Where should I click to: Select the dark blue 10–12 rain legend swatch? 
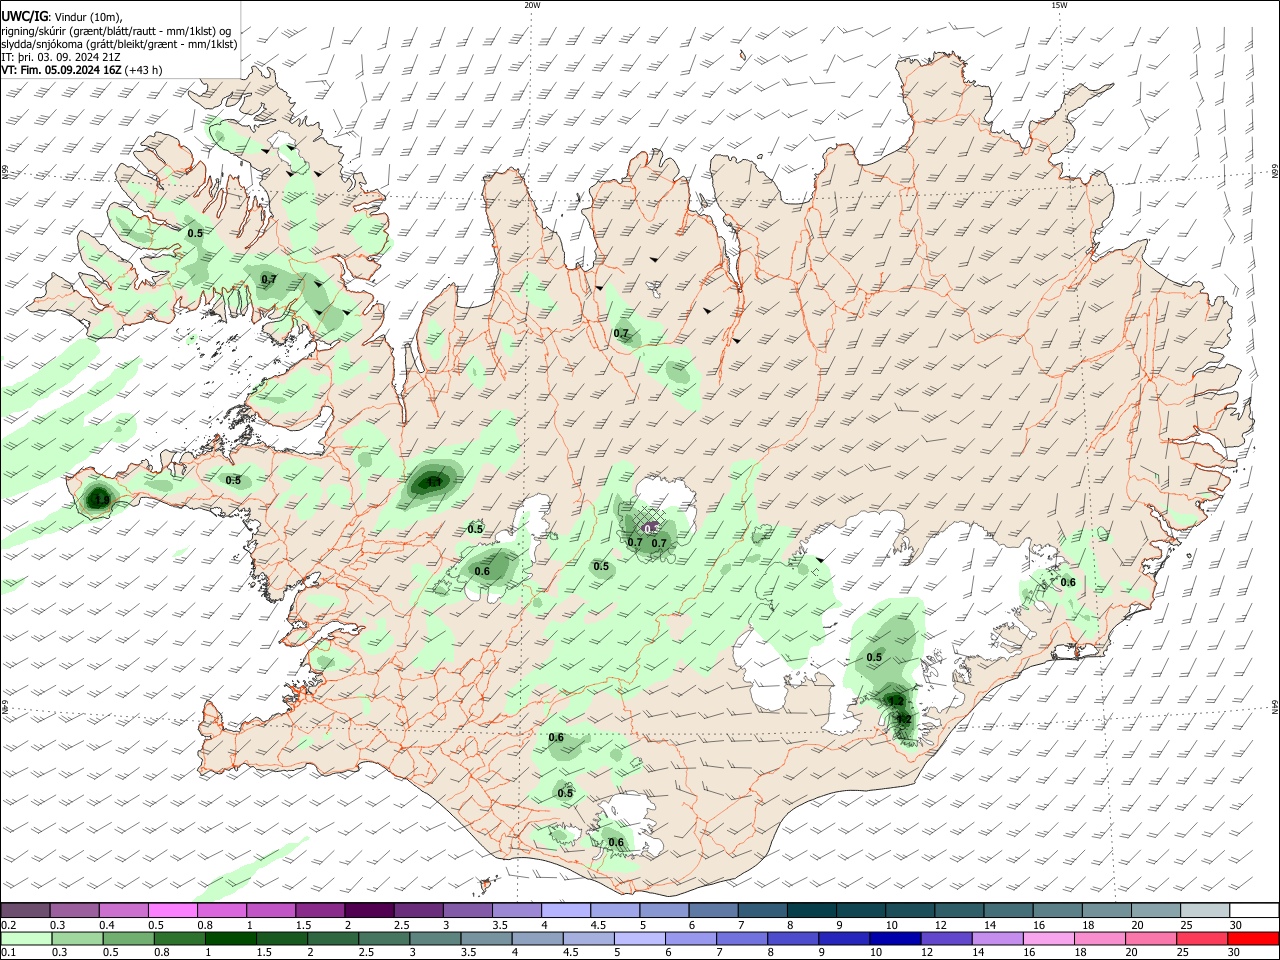(x=893, y=939)
